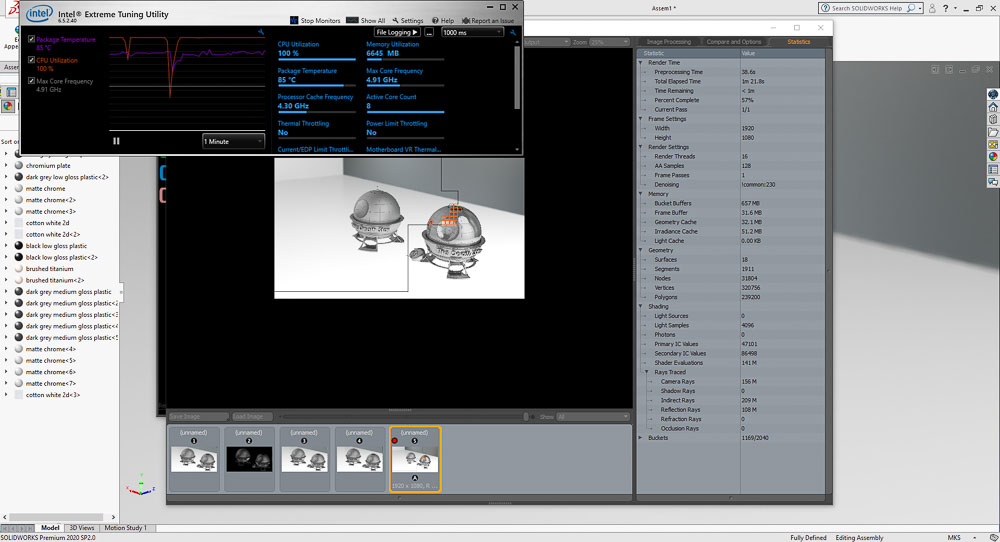Select render thumbnail number 3

304,459
